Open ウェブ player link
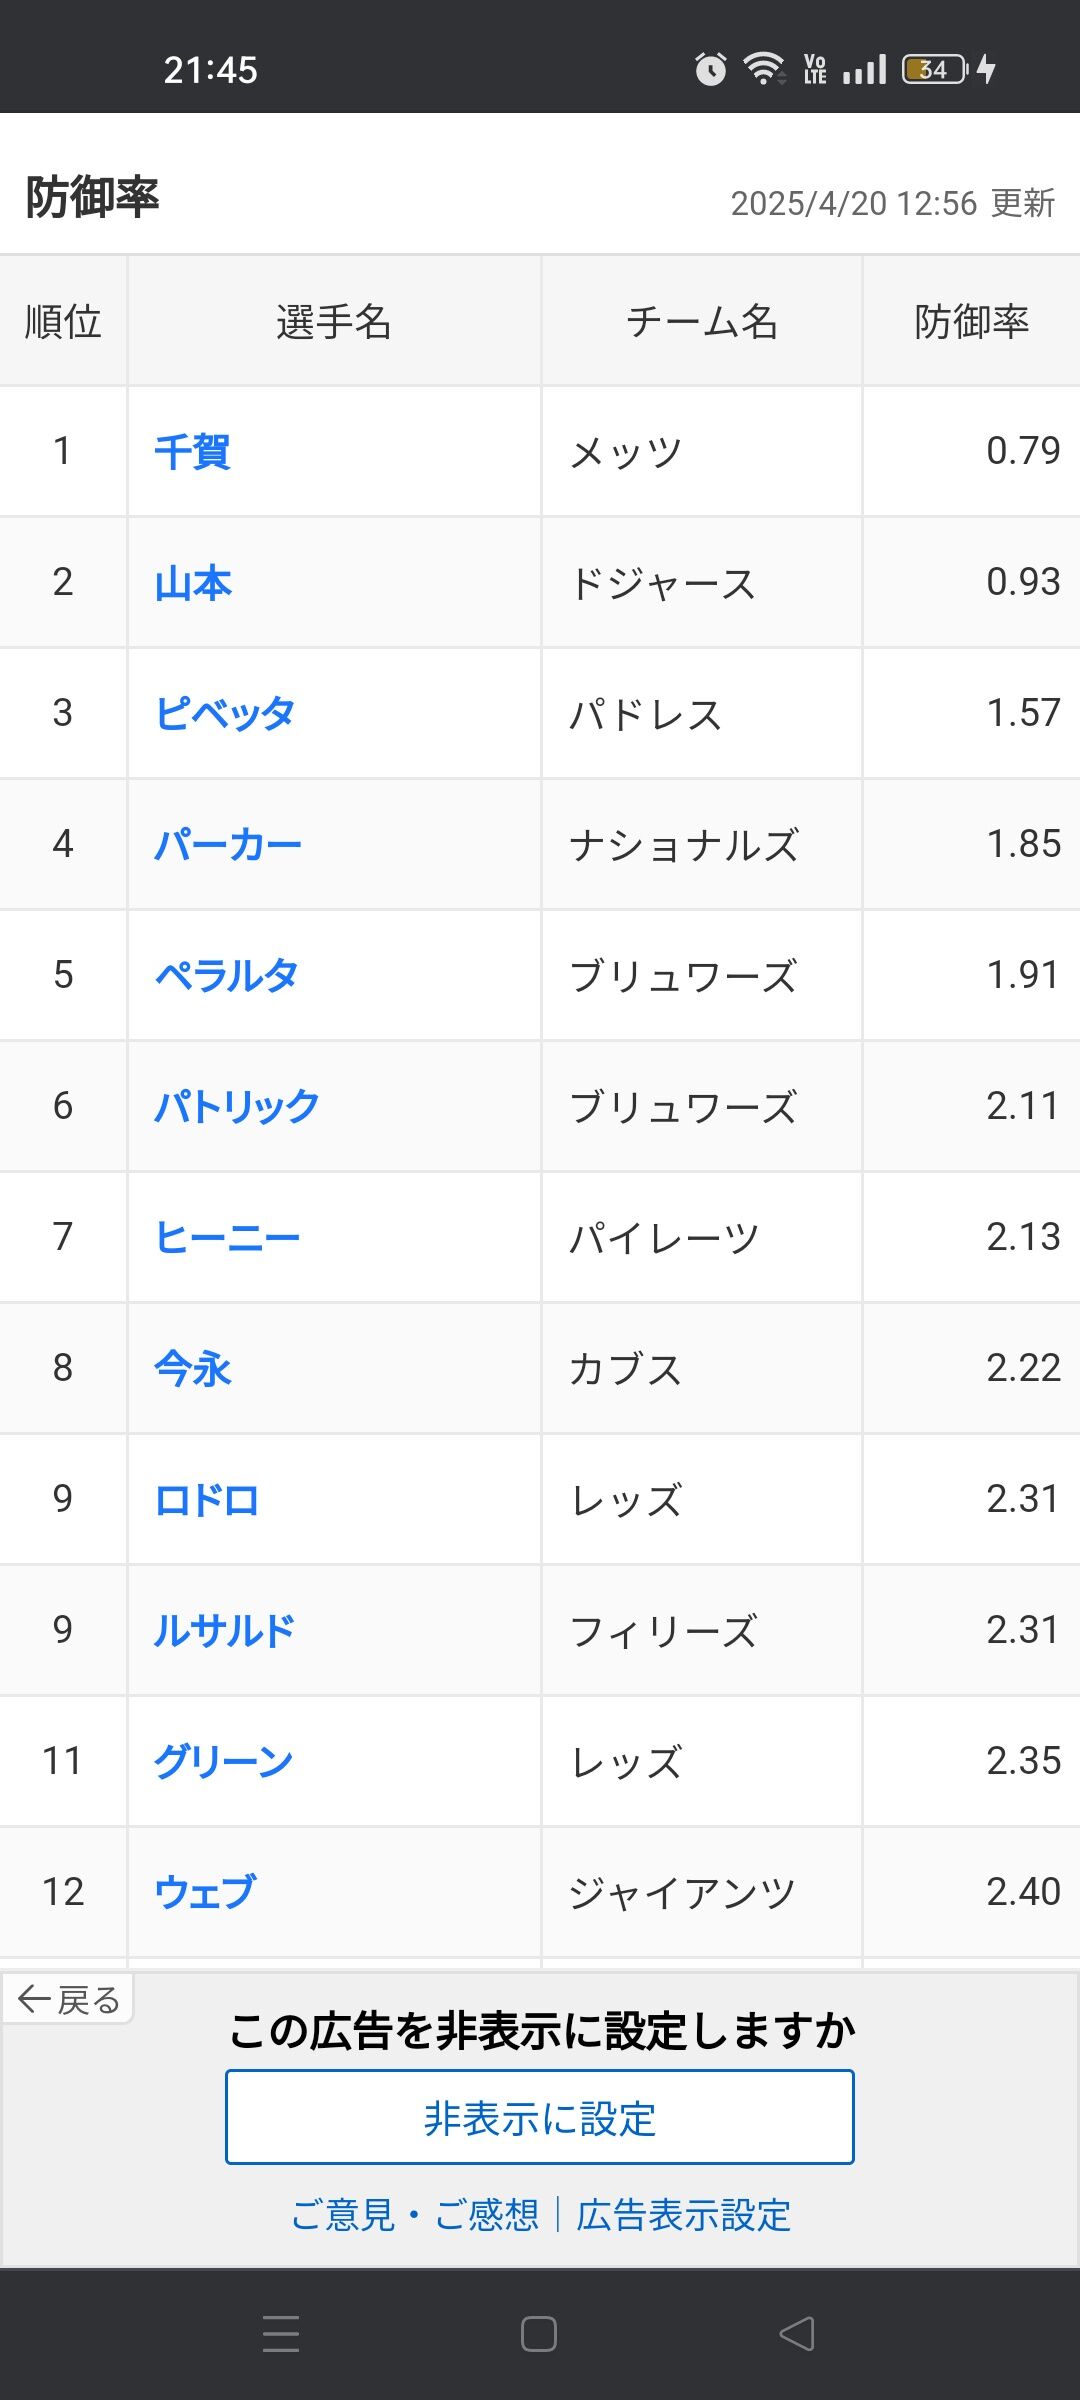 [x=206, y=1892]
